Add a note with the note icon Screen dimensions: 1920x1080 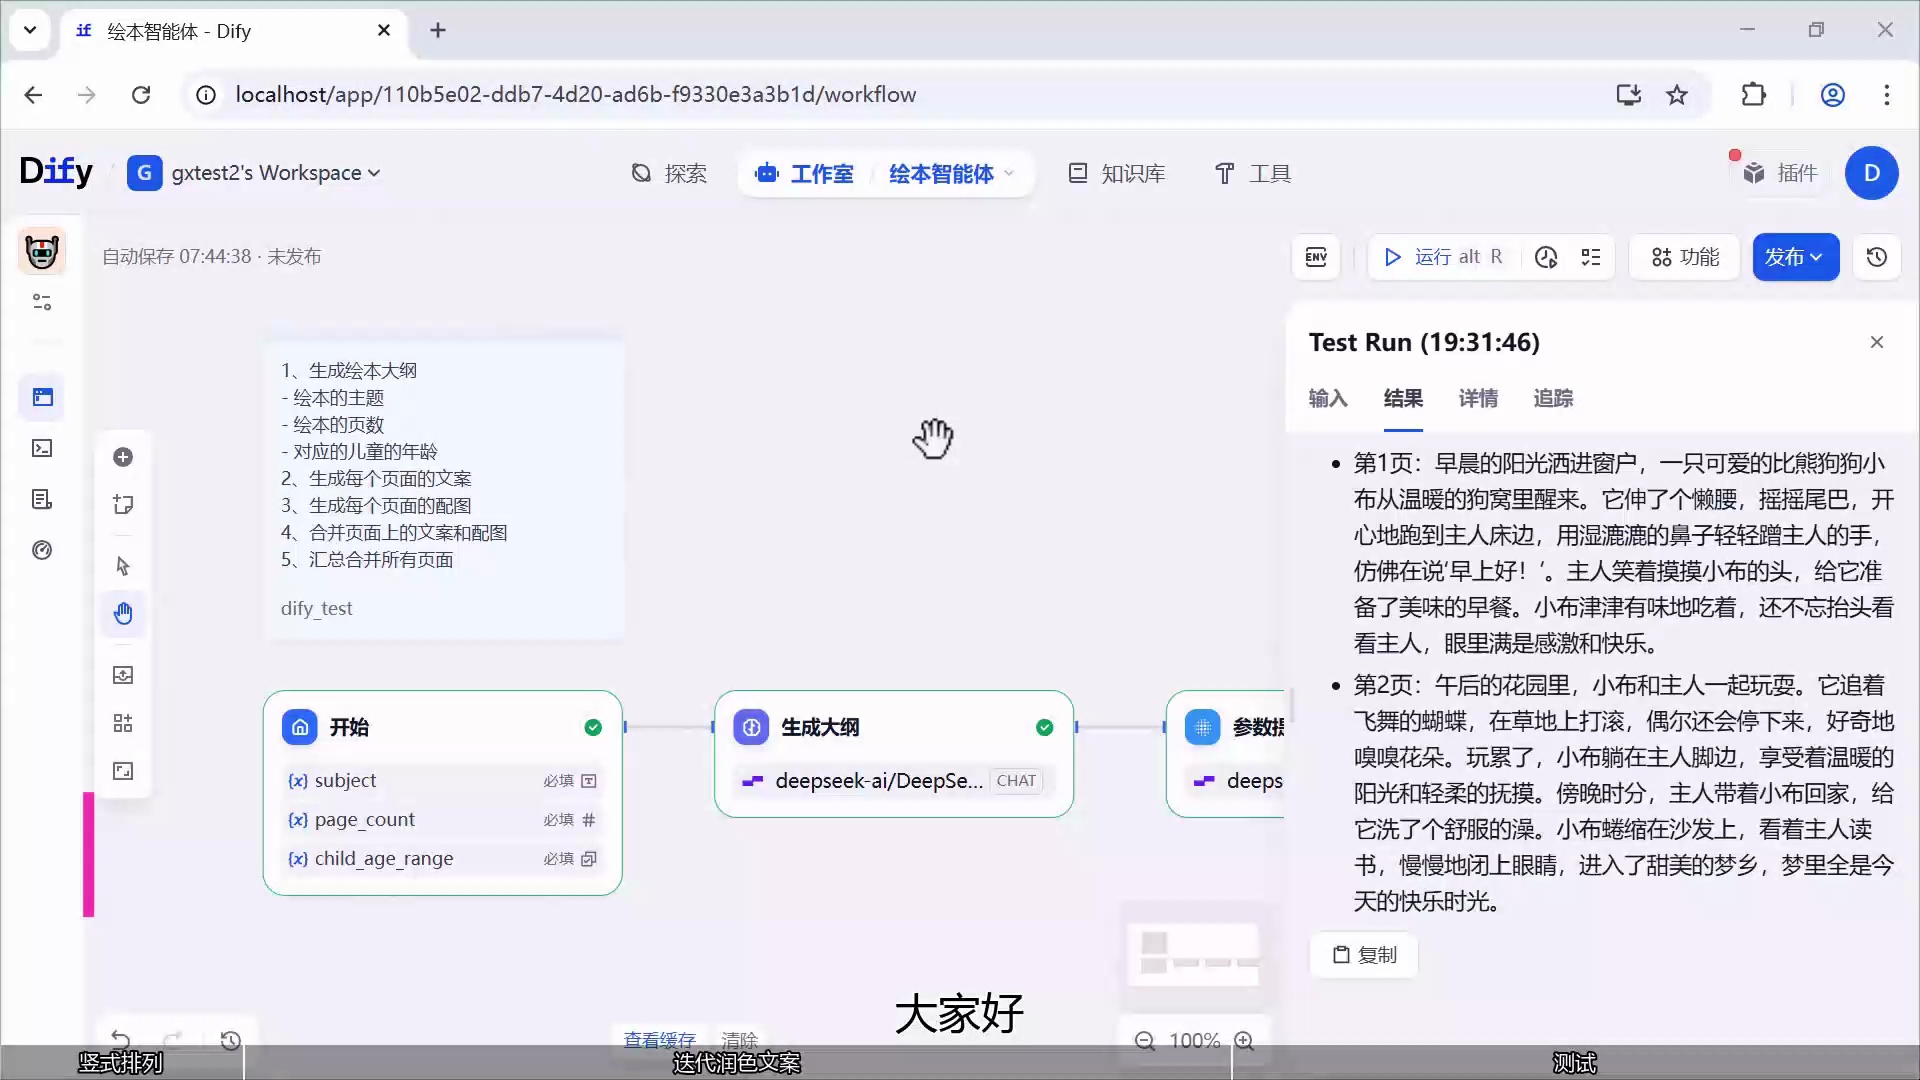click(123, 505)
